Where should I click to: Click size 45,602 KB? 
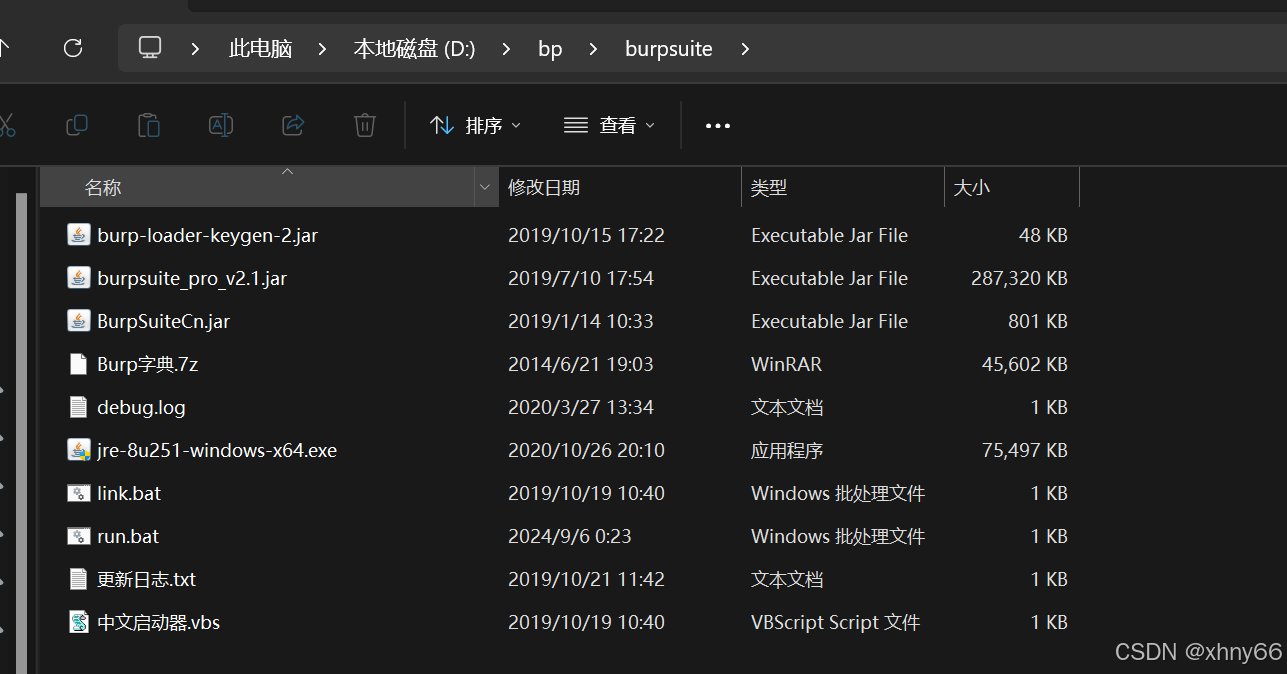(1025, 364)
